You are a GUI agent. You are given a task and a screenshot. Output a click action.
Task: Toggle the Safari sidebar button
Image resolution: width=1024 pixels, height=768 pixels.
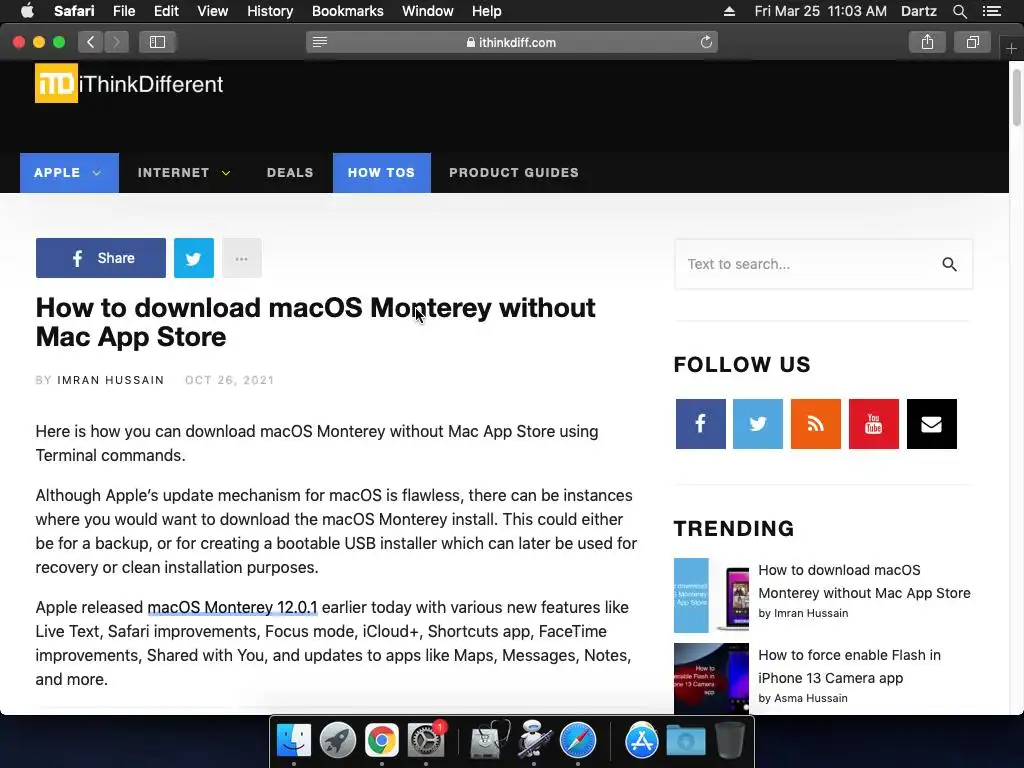click(x=157, y=42)
